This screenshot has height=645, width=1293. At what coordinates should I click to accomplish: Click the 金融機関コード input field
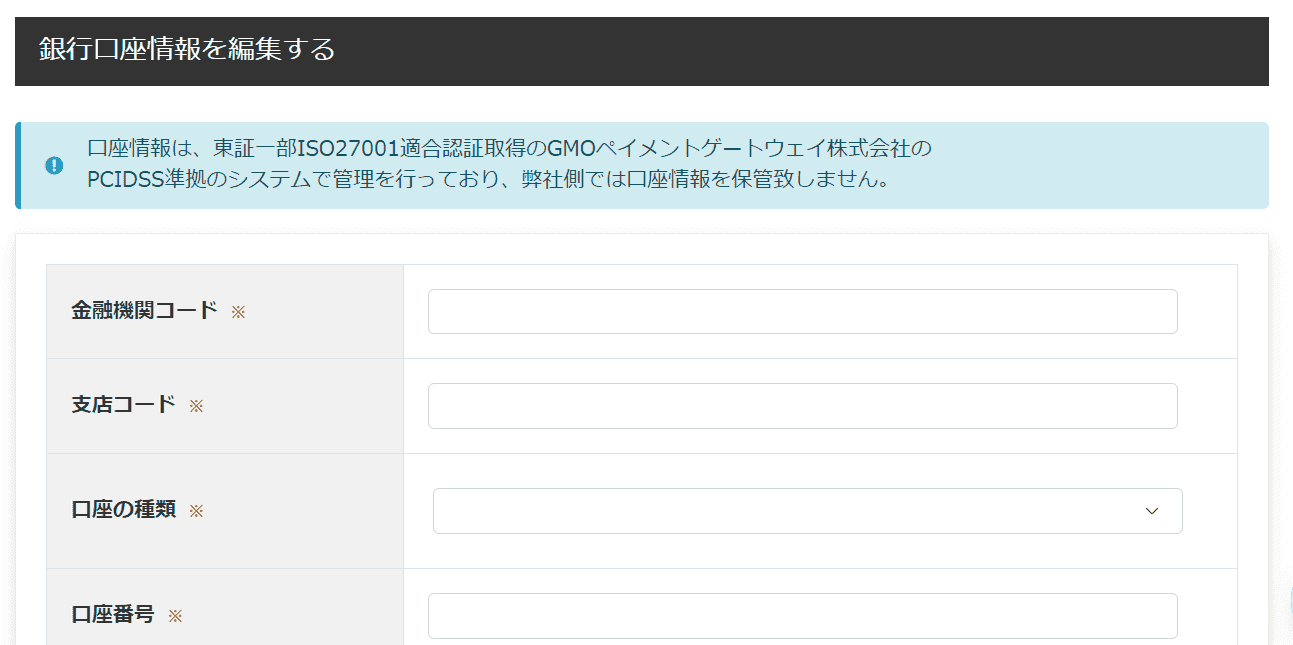coord(802,311)
